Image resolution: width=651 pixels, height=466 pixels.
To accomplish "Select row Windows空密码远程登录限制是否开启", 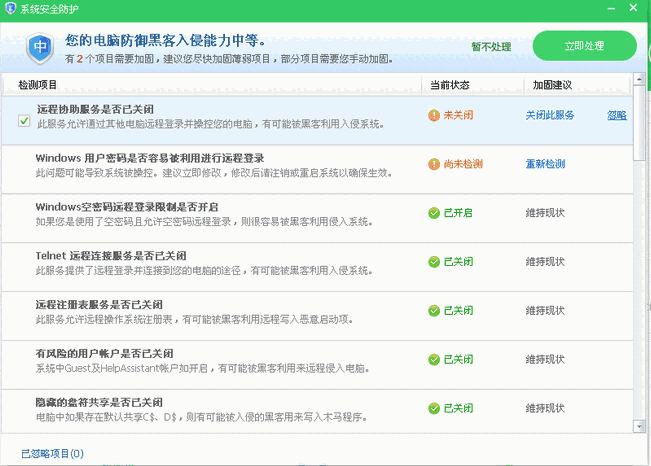I will [318, 218].
